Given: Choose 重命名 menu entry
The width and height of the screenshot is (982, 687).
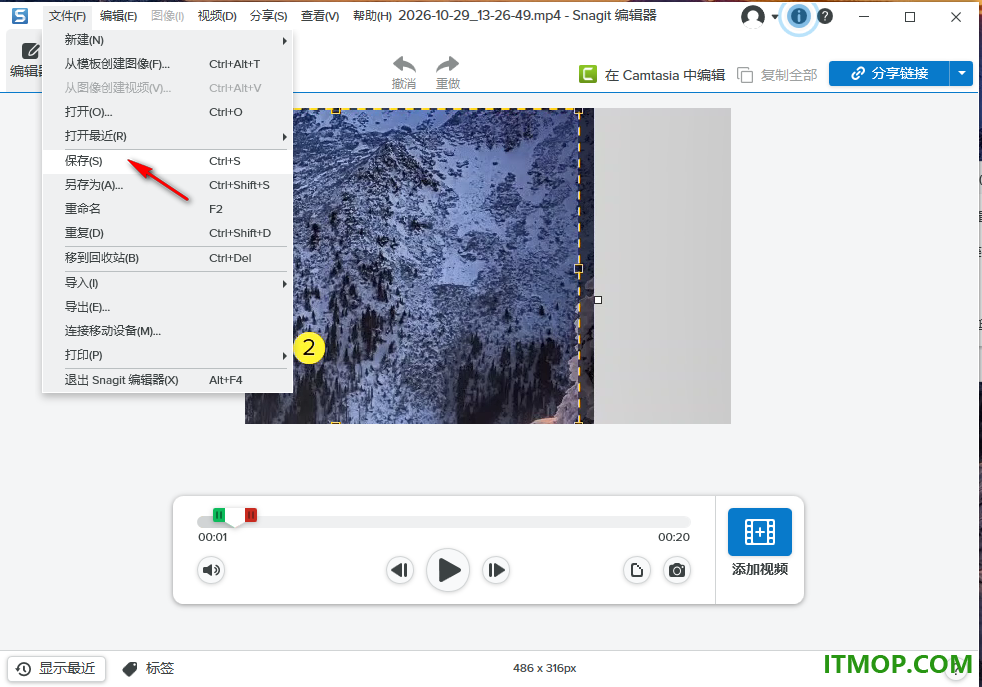Looking at the screenshot, I should coord(167,209).
